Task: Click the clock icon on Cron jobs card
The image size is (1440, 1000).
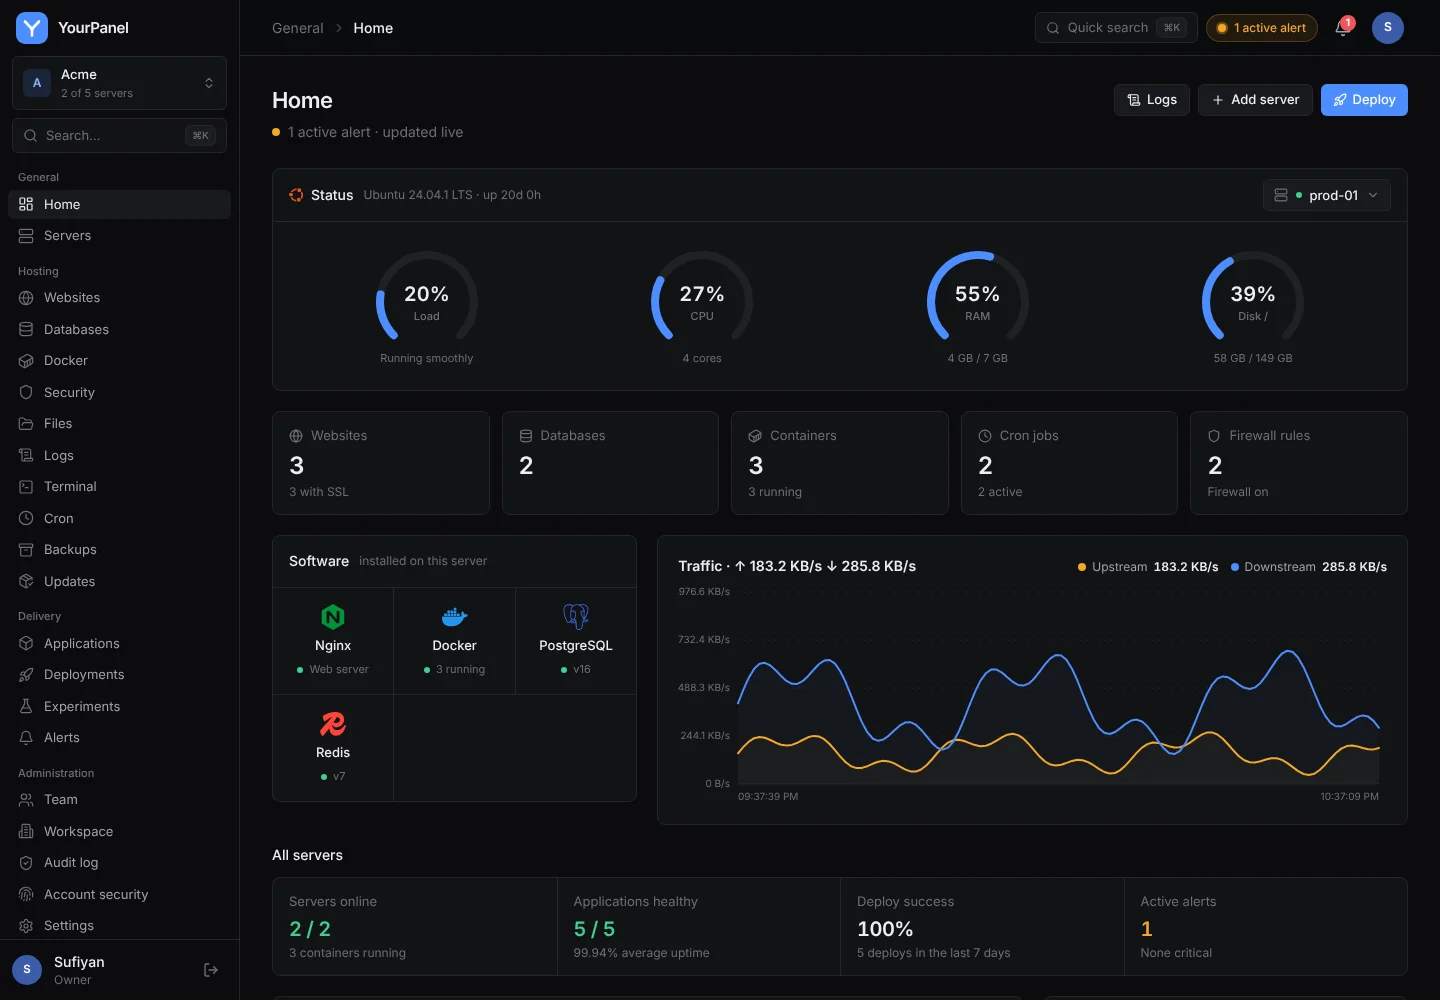Action: pos(985,436)
